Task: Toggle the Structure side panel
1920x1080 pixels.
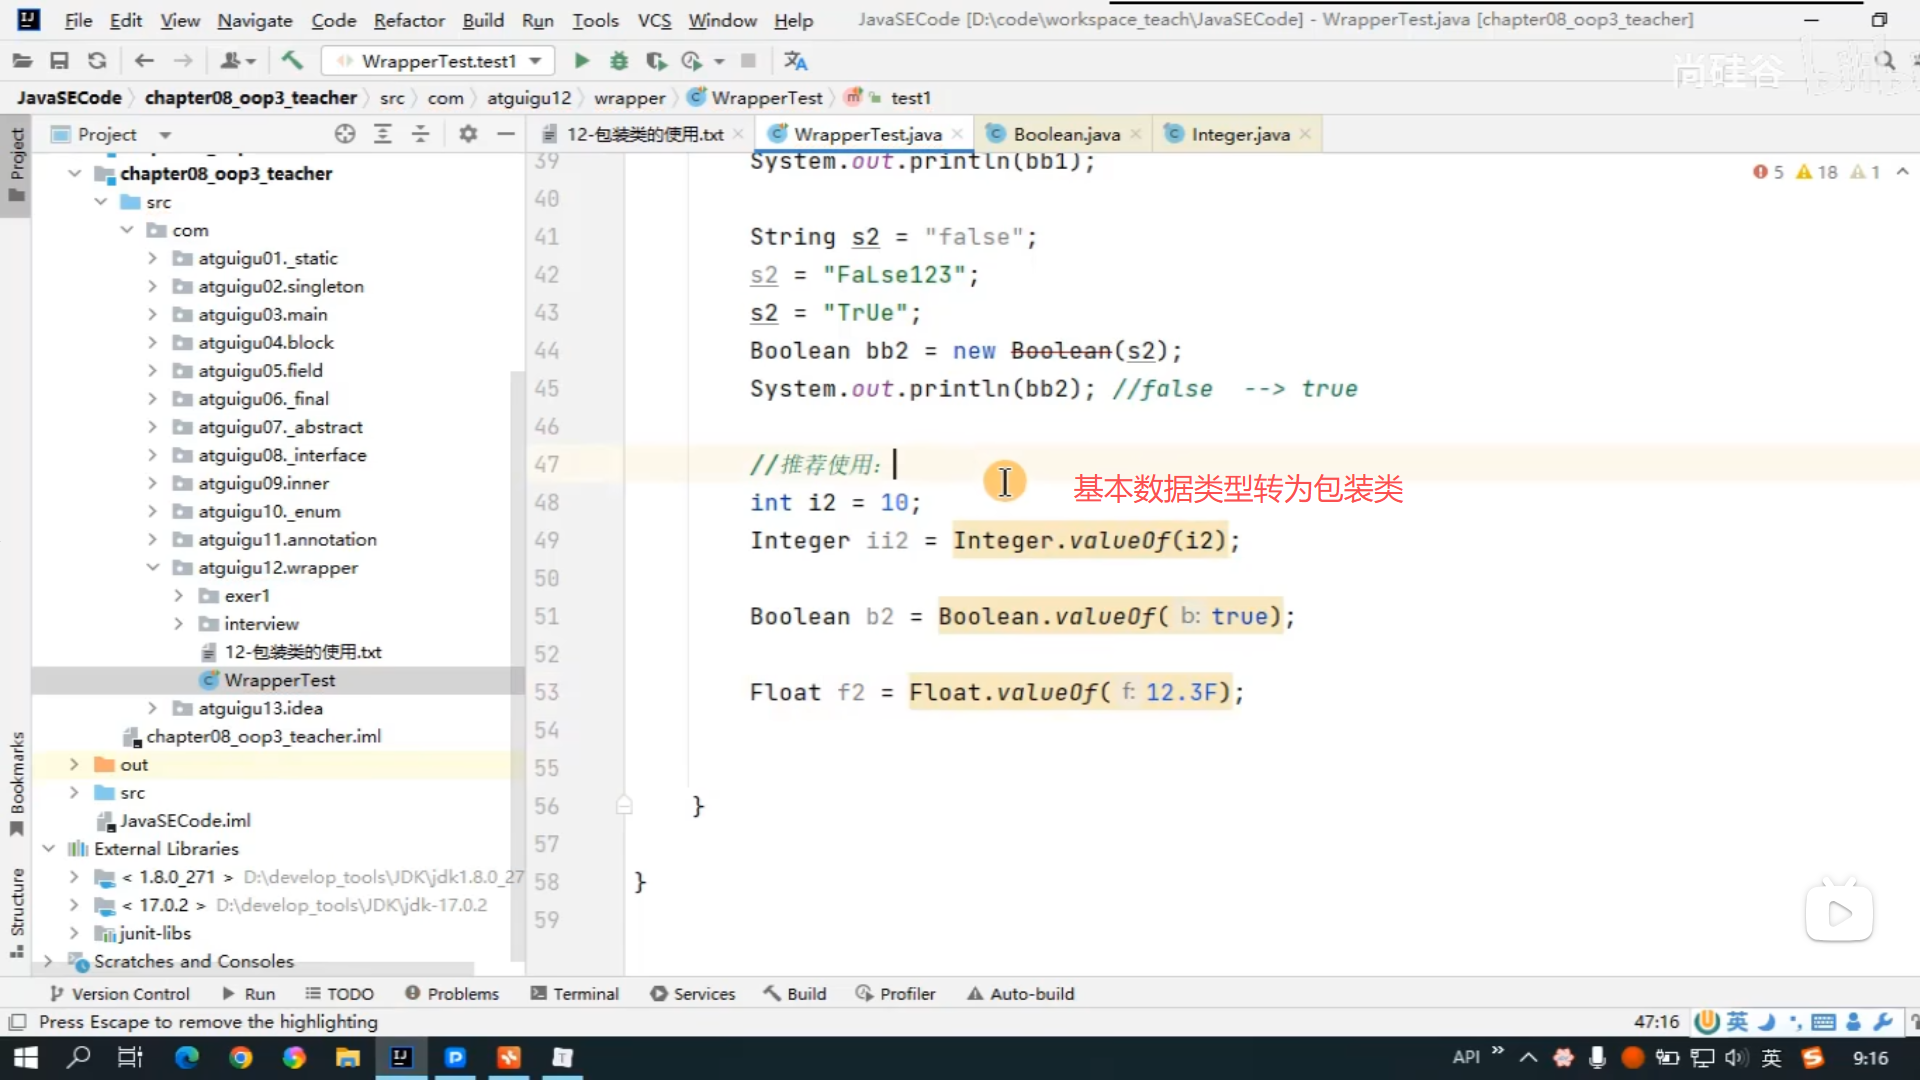Action: click(x=17, y=912)
